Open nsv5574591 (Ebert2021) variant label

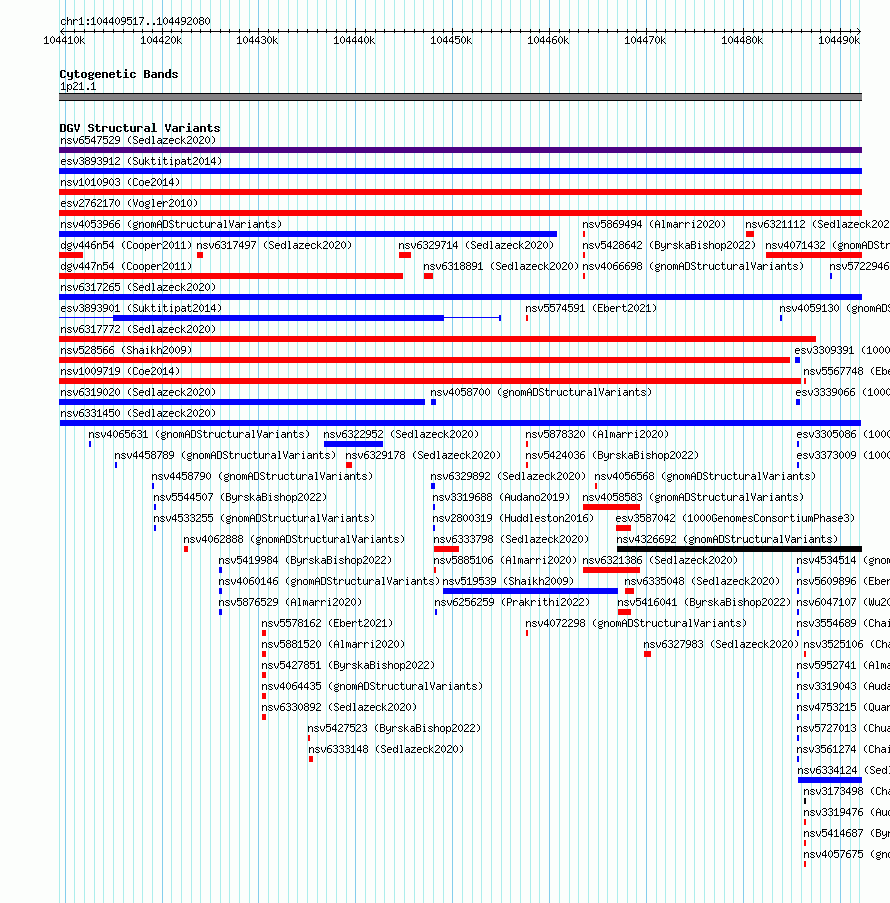coord(591,308)
